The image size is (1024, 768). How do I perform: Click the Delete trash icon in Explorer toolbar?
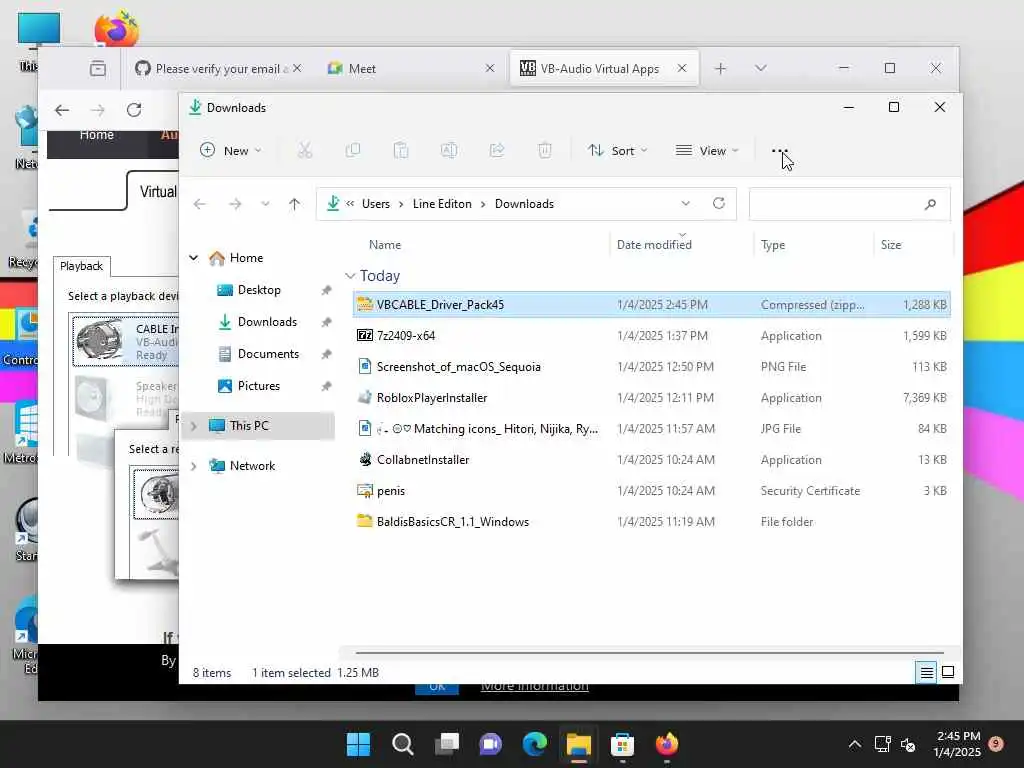[x=545, y=151]
